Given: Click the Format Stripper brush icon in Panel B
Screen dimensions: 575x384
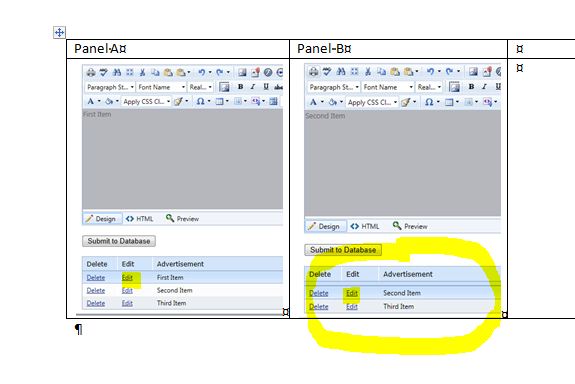Looking at the screenshot, I should click(406, 102).
